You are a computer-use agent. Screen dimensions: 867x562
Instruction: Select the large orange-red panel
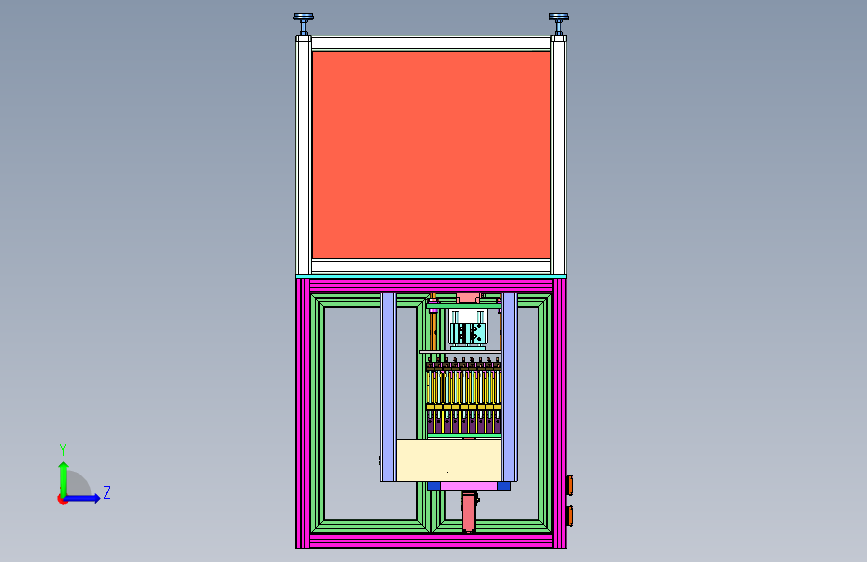point(431,154)
